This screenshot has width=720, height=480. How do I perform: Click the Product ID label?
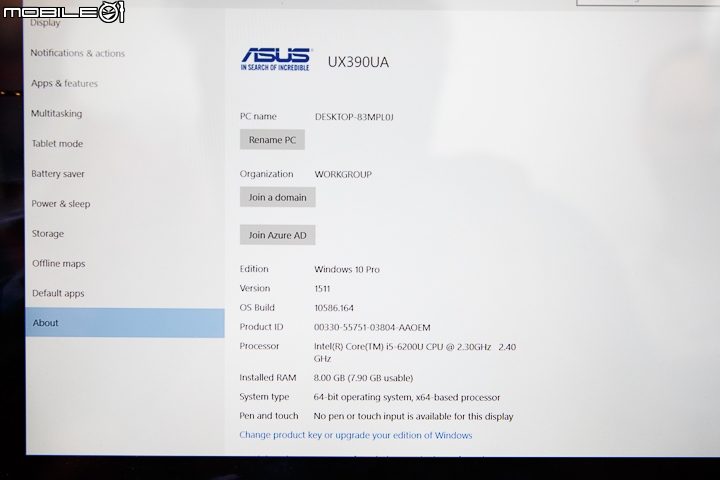tap(261, 327)
